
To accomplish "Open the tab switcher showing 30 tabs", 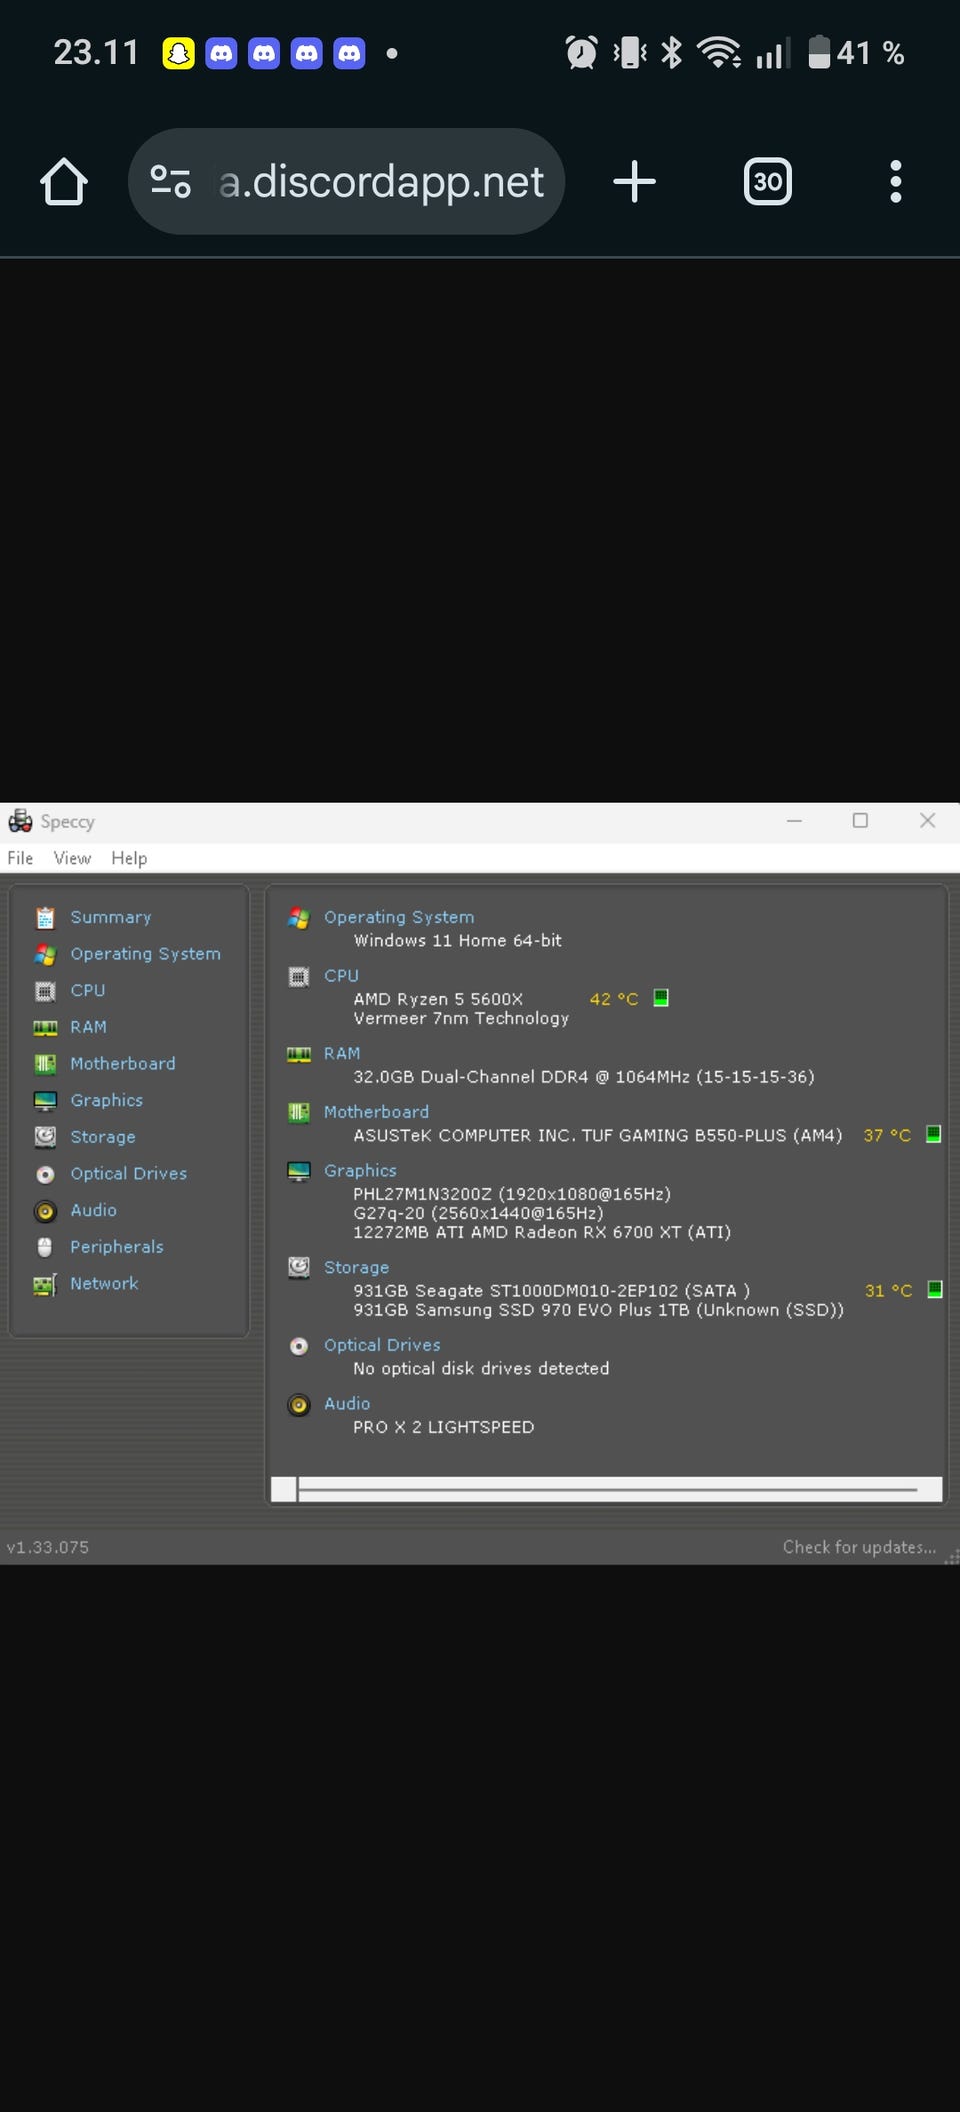I will tap(768, 182).
